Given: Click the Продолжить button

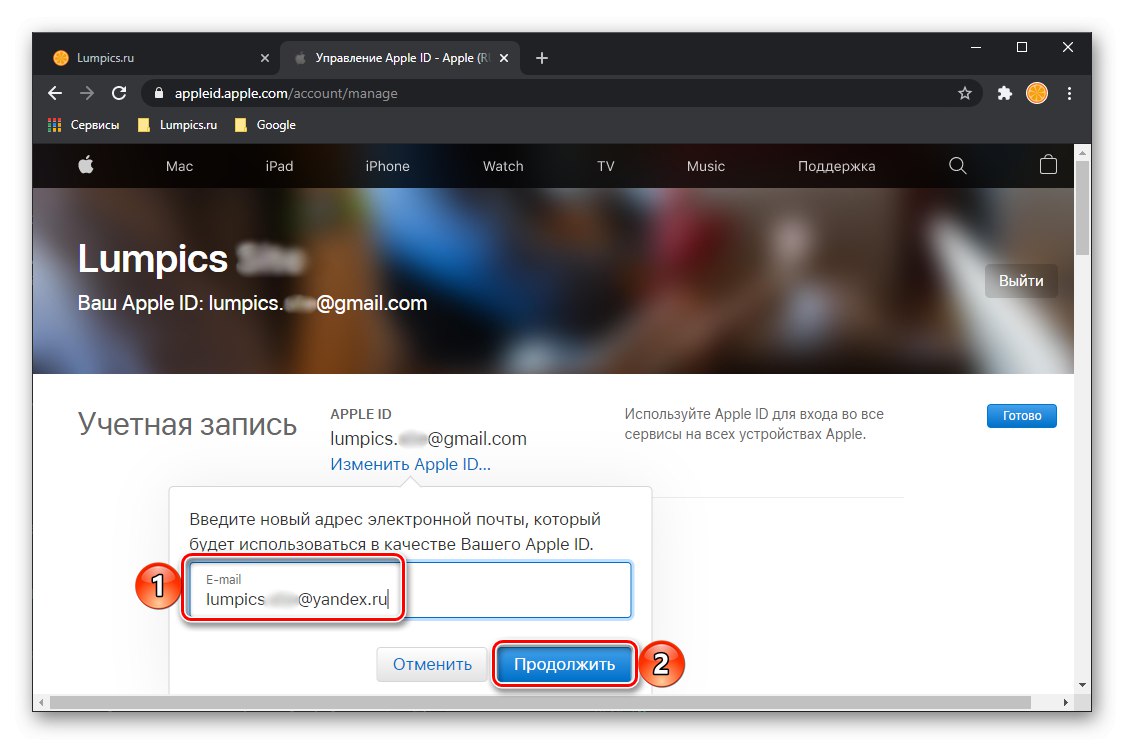Looking at the screenshot, I should pos(564,664).
